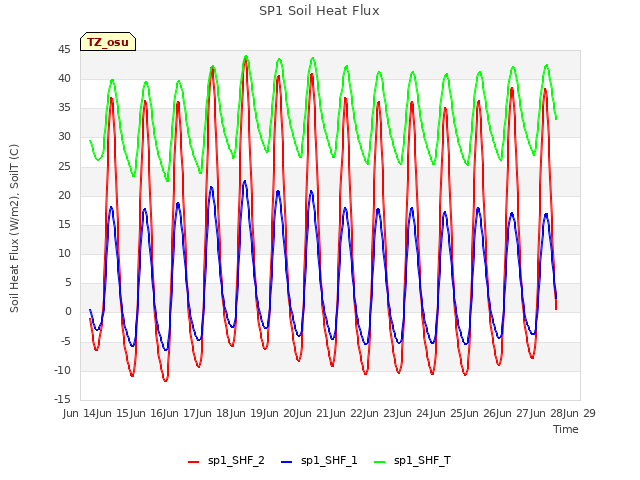Click the y-axis tick value -15
Screen dimensions: 640x480
point(62,399)
